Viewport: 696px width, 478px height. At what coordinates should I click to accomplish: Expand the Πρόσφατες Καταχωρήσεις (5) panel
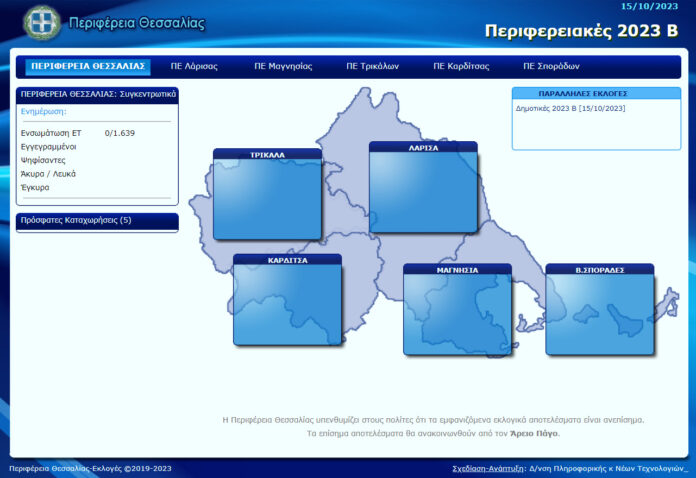(x=97, y=220)
